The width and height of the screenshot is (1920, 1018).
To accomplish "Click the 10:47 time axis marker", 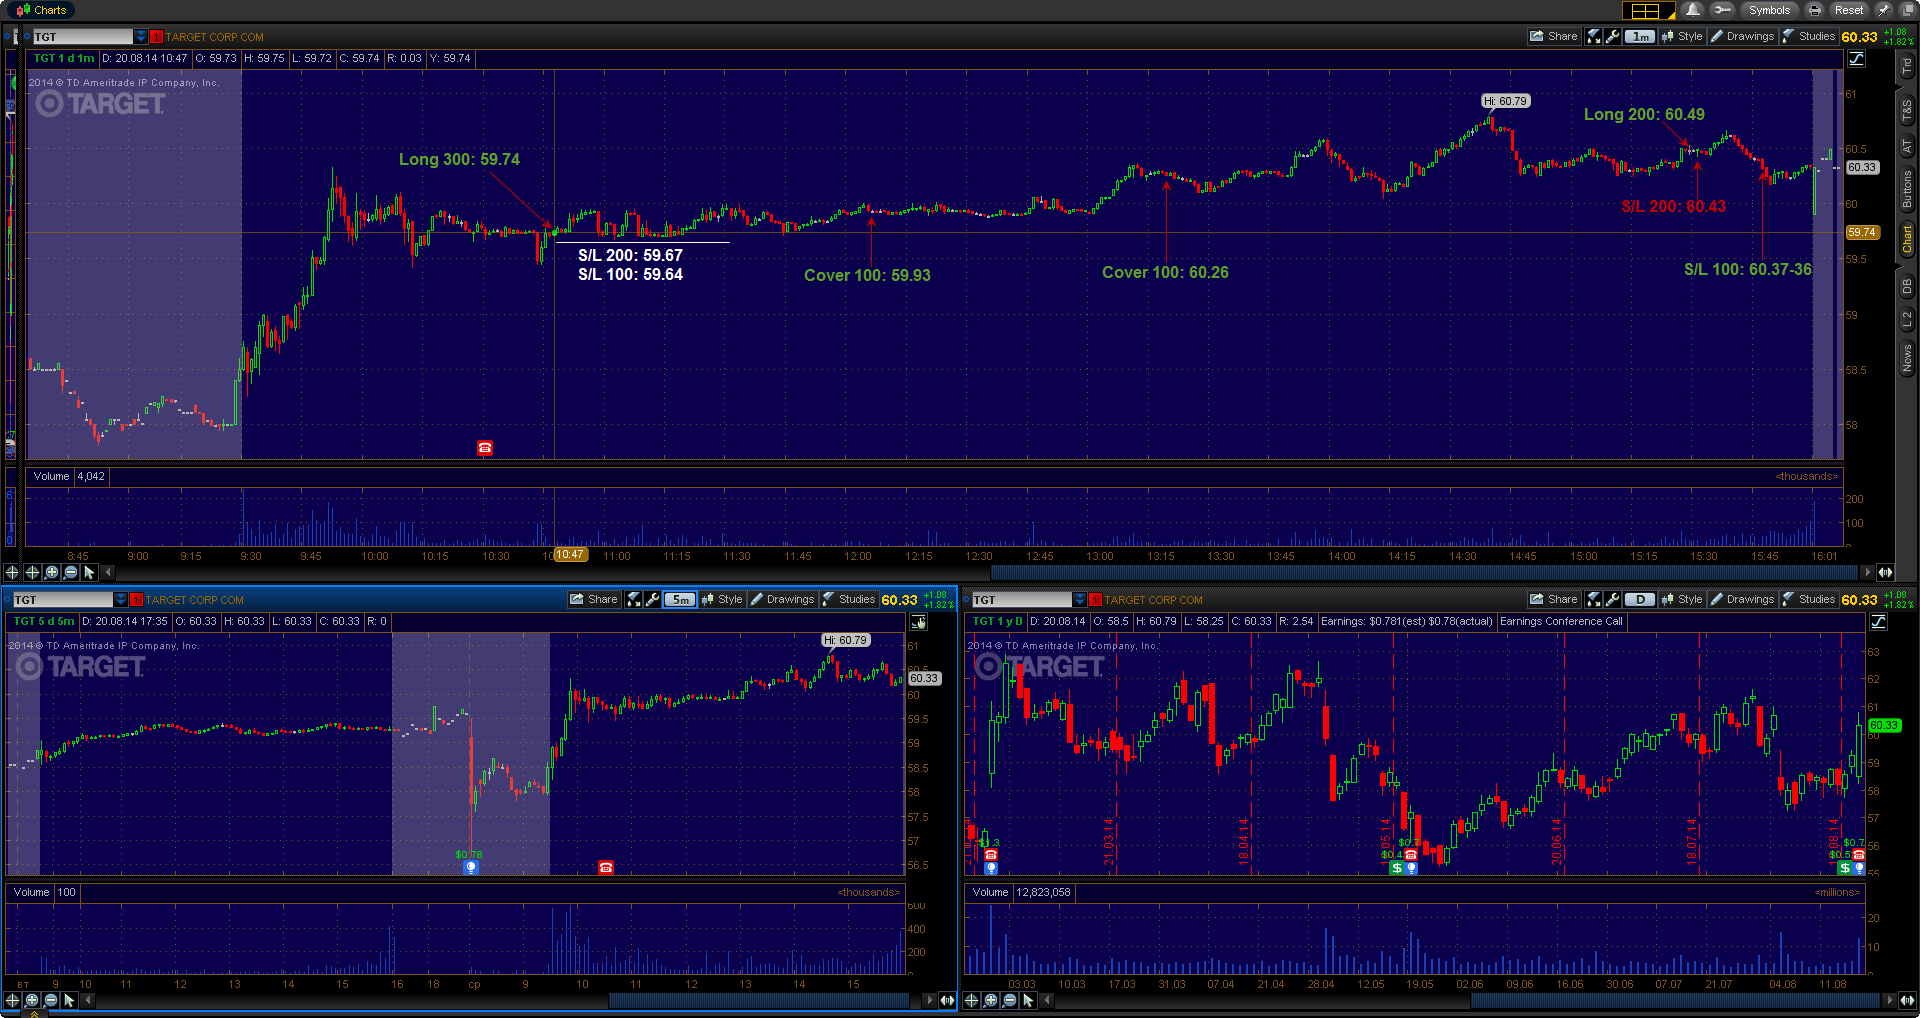I will (570, 555).
